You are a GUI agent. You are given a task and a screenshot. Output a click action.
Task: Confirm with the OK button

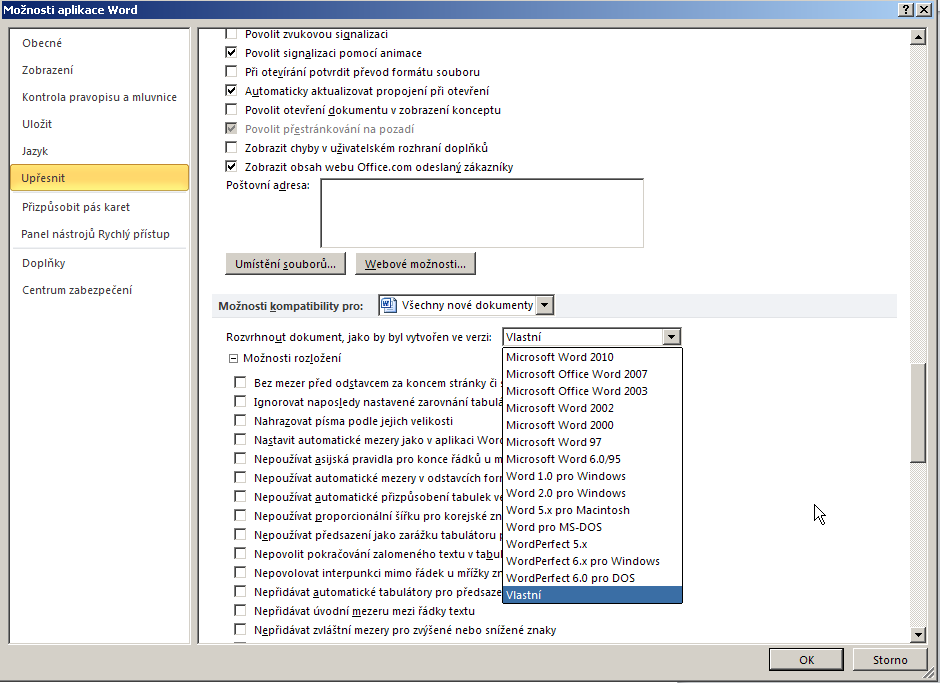click(x=806, y=660)
